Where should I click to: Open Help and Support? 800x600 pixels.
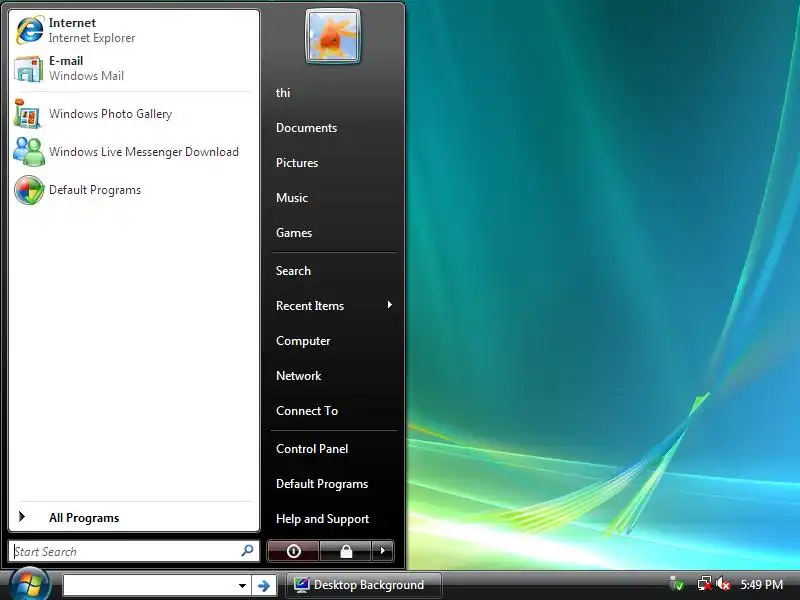tap(322, 519)
